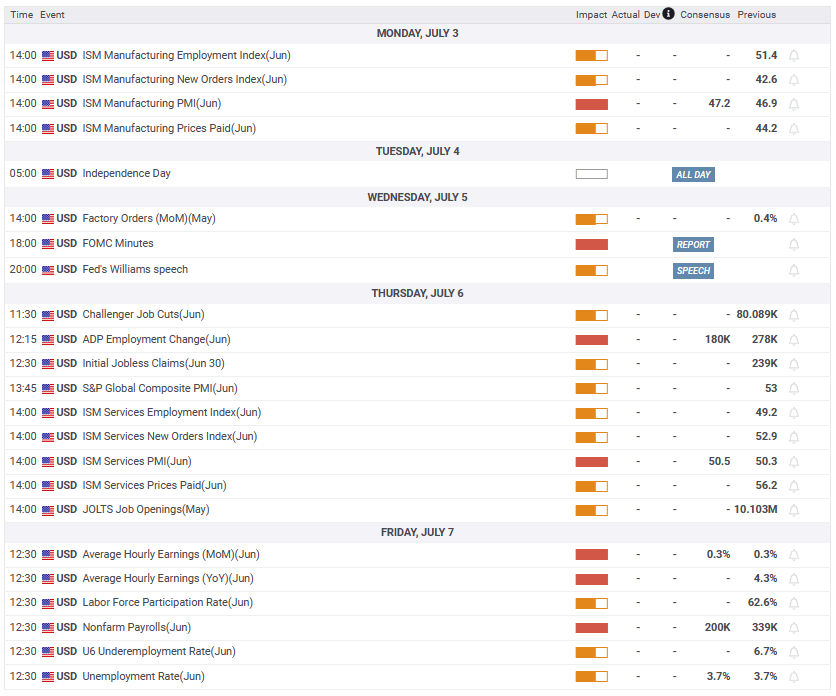Viewport: 836px width, 696px height.
Task: Click the Previous column header
Action: [x=757, y=14]
